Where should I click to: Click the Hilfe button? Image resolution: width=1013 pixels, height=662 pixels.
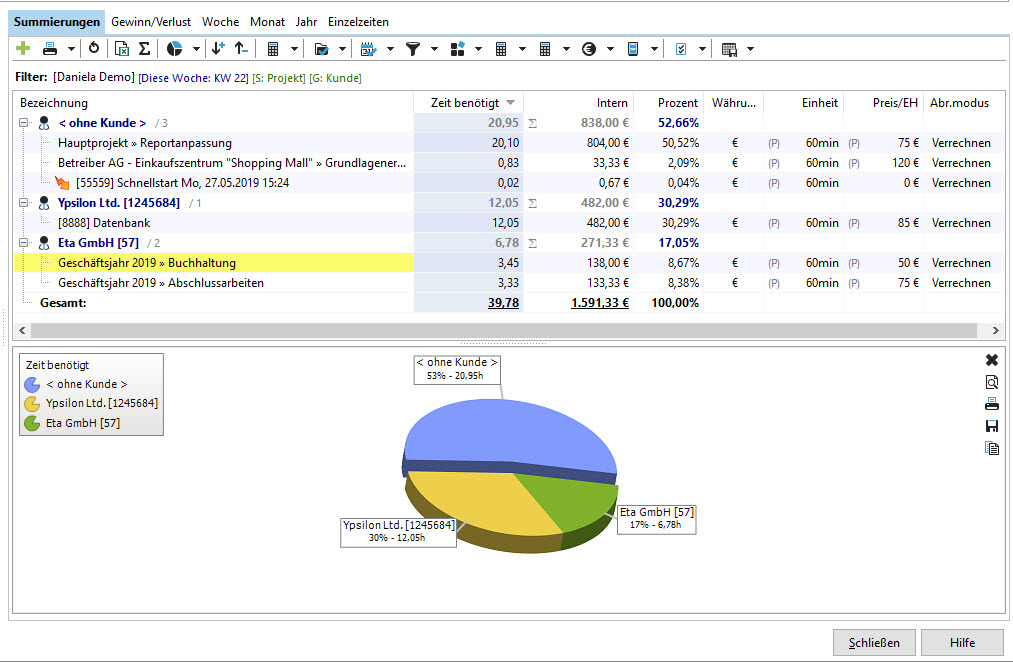[x=963, y=643]
